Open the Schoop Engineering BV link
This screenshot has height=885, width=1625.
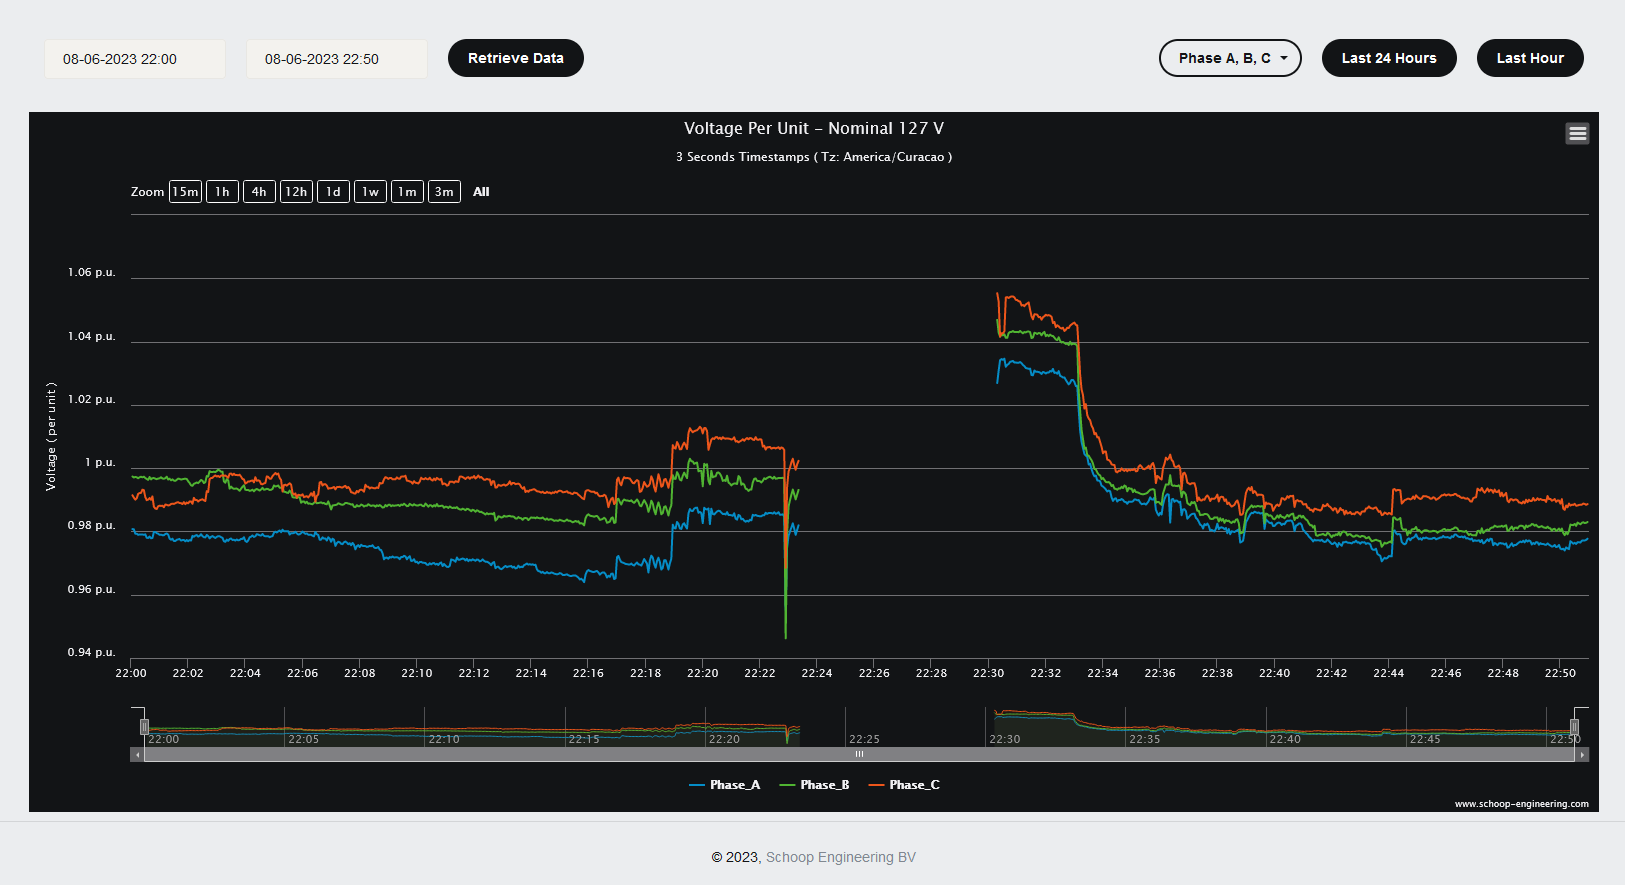point(840,857)
